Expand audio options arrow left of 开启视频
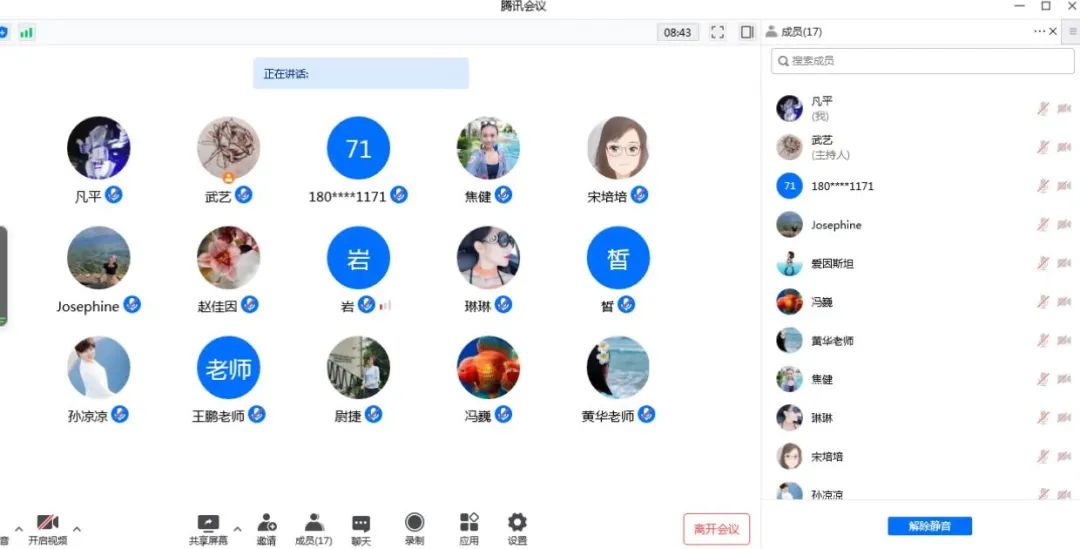This screenshot has width=1080, height=549. tap(18, 529)
